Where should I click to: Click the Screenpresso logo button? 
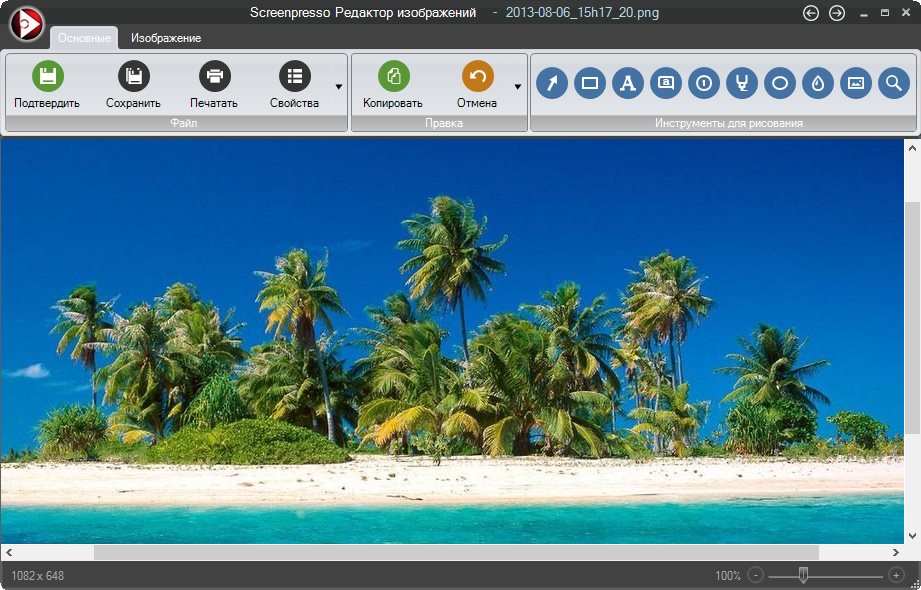[x=26, y=24]
